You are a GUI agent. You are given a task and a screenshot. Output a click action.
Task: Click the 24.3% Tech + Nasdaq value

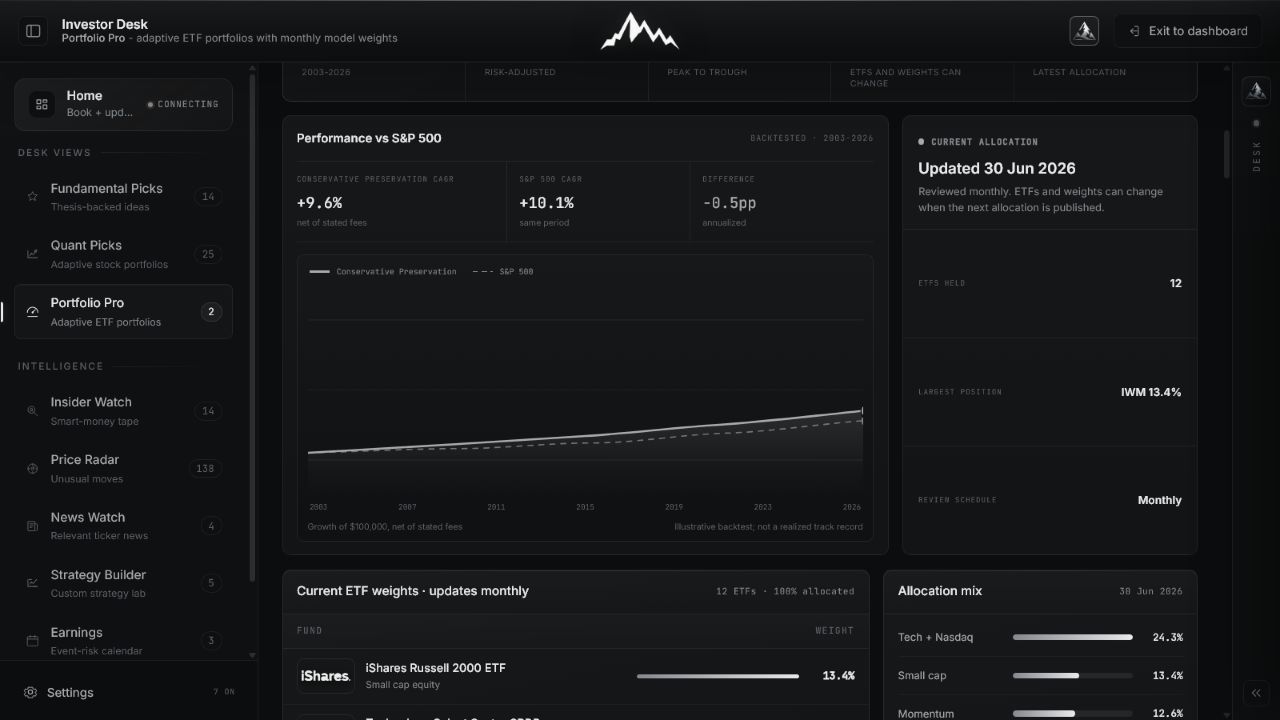coord(1167,637)
